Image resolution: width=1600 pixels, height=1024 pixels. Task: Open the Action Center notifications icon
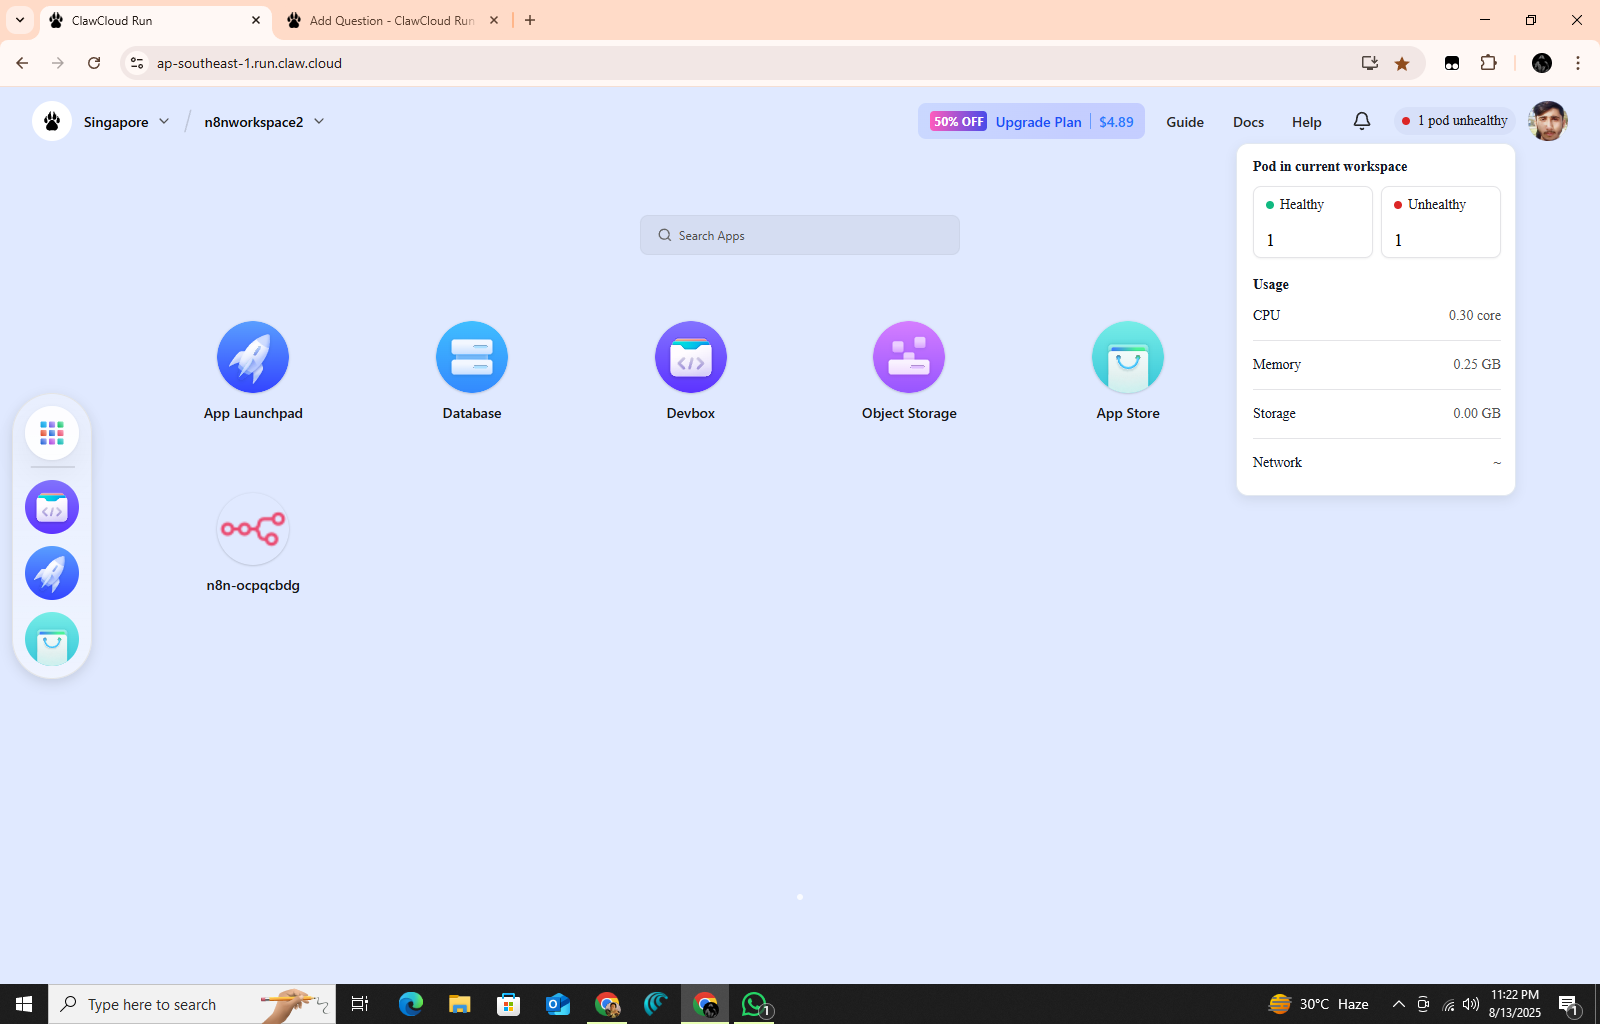pos(1568,1004)
